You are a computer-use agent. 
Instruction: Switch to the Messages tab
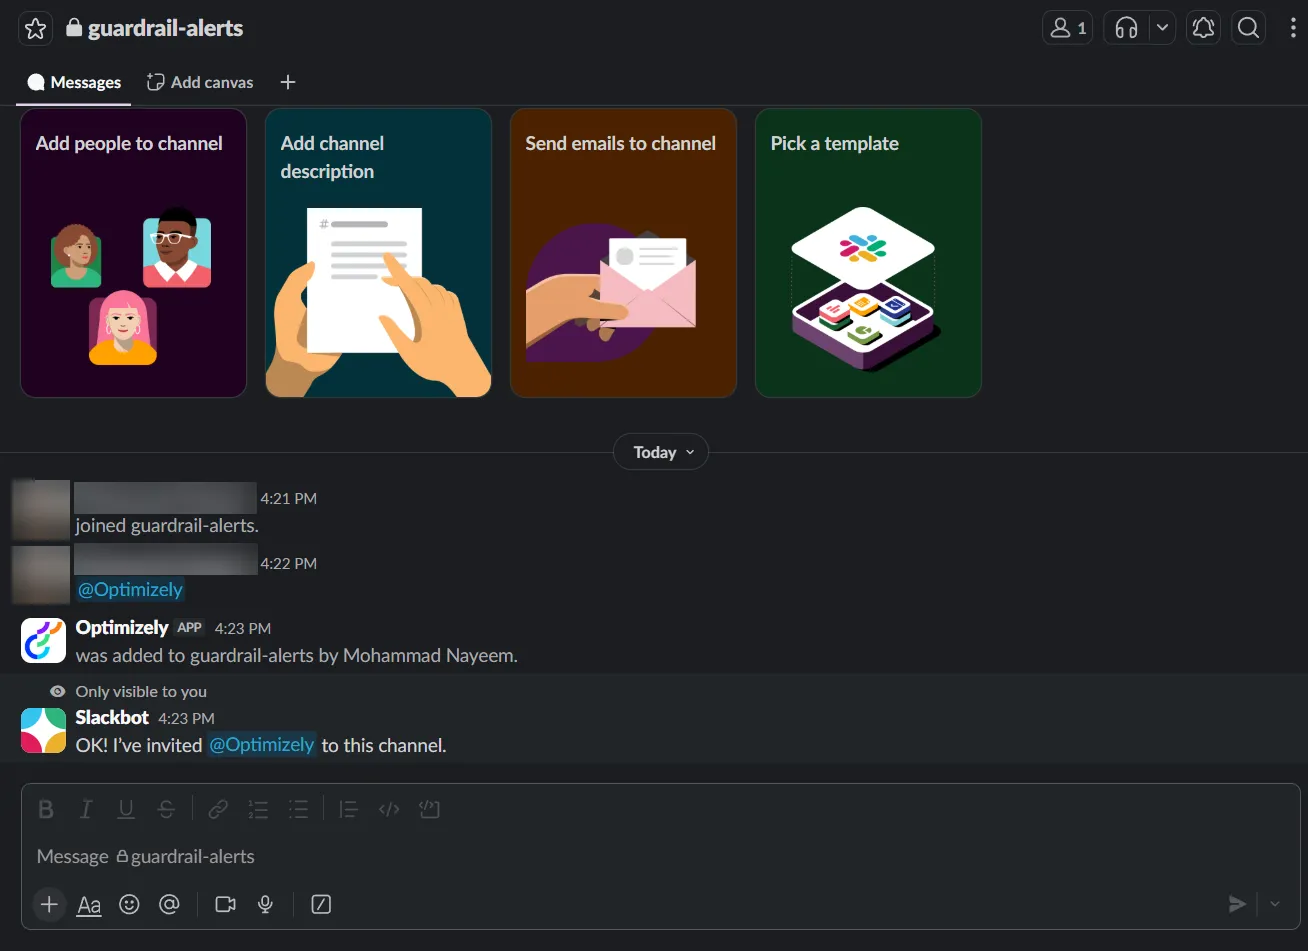tap(74, 83)
